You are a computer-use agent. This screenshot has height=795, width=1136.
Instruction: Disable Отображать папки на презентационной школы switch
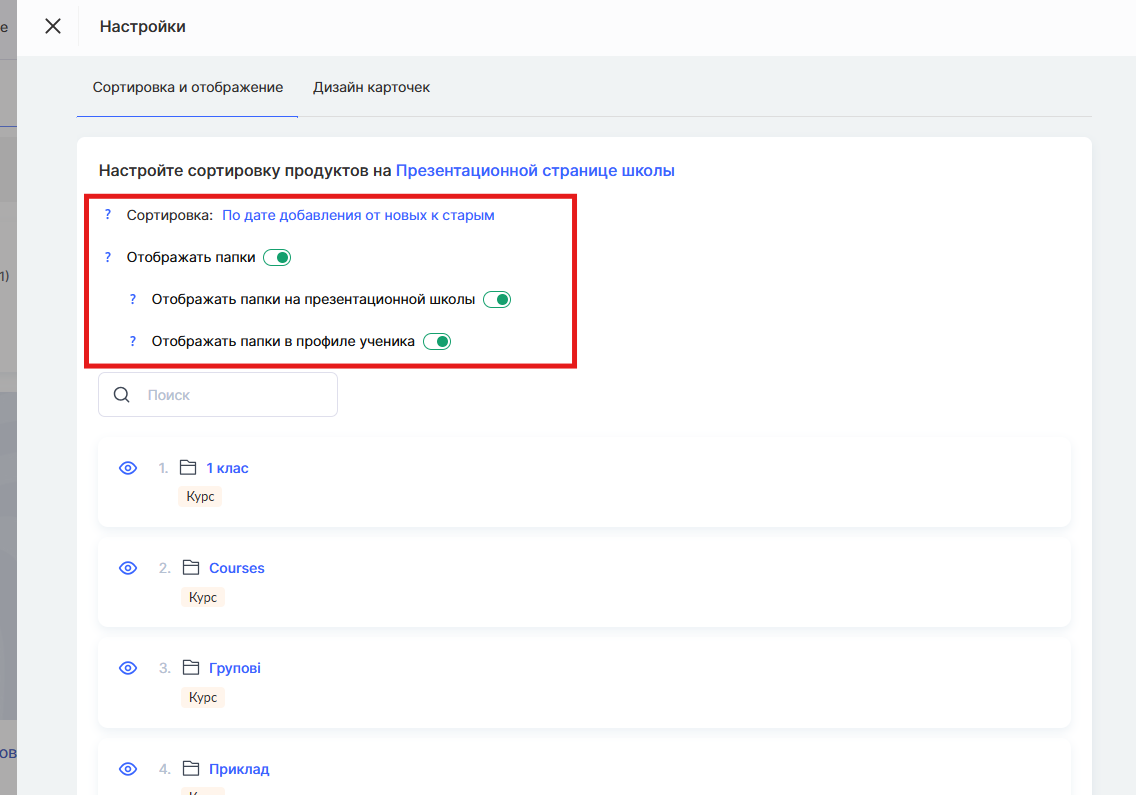coord(497,299)
